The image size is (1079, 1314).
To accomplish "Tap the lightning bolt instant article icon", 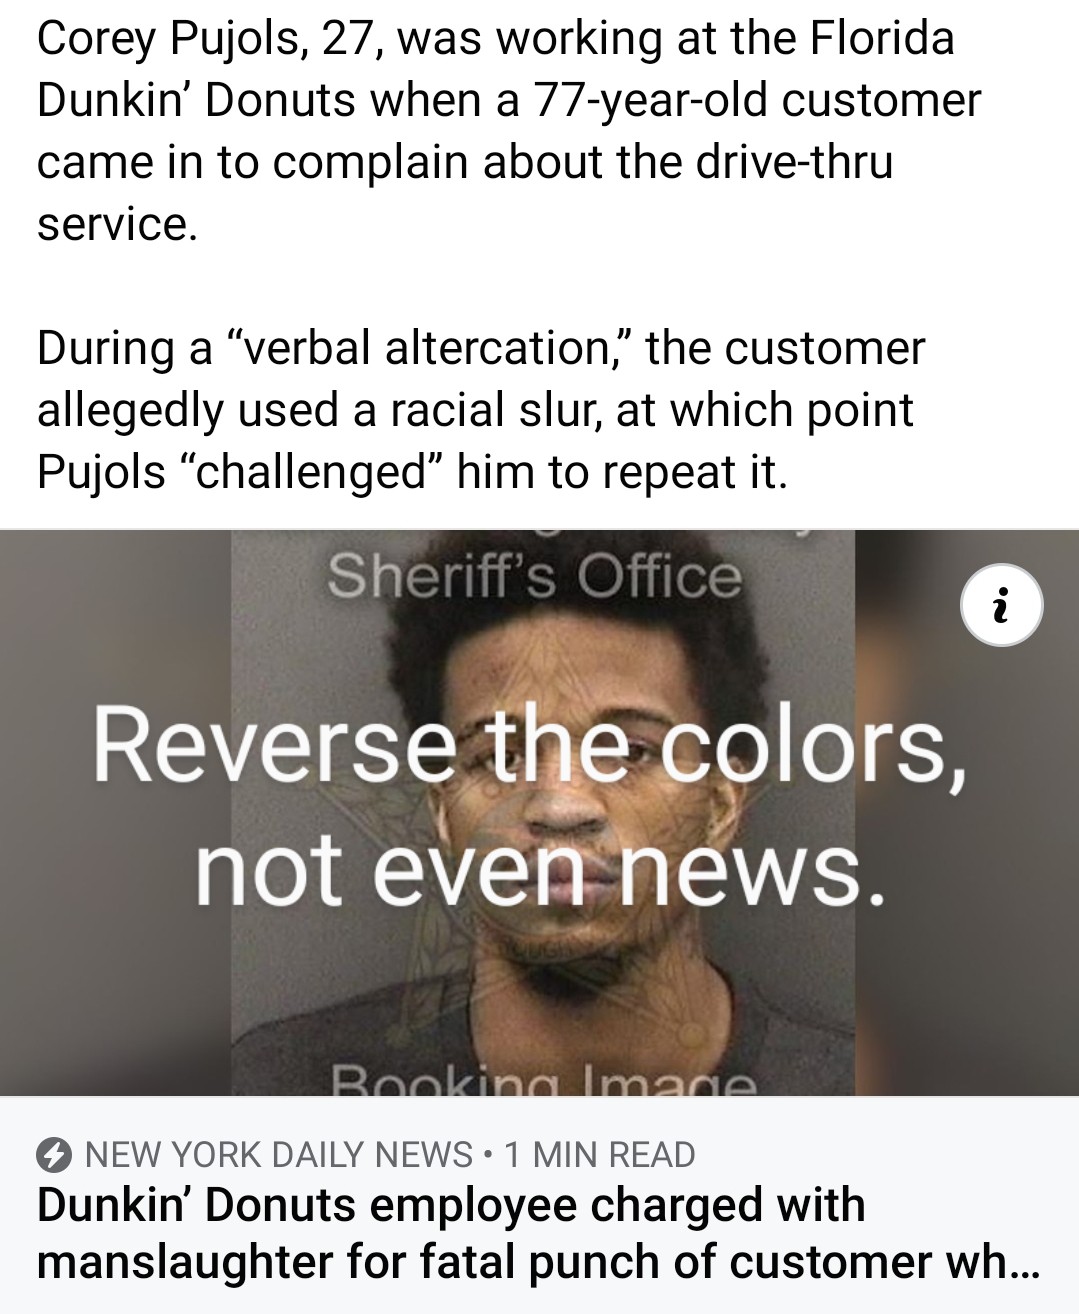I will click(x=54, y=1155).
